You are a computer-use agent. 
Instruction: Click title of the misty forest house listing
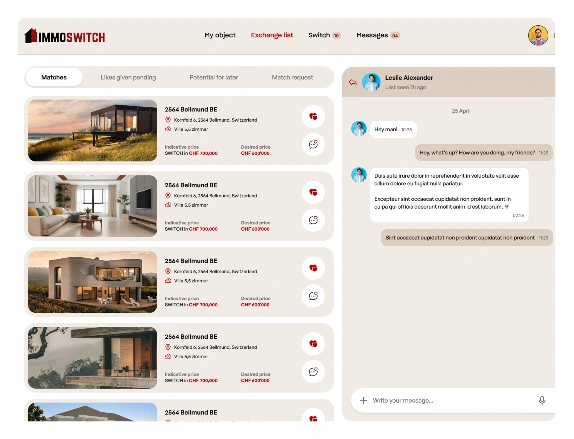point(191,336)
